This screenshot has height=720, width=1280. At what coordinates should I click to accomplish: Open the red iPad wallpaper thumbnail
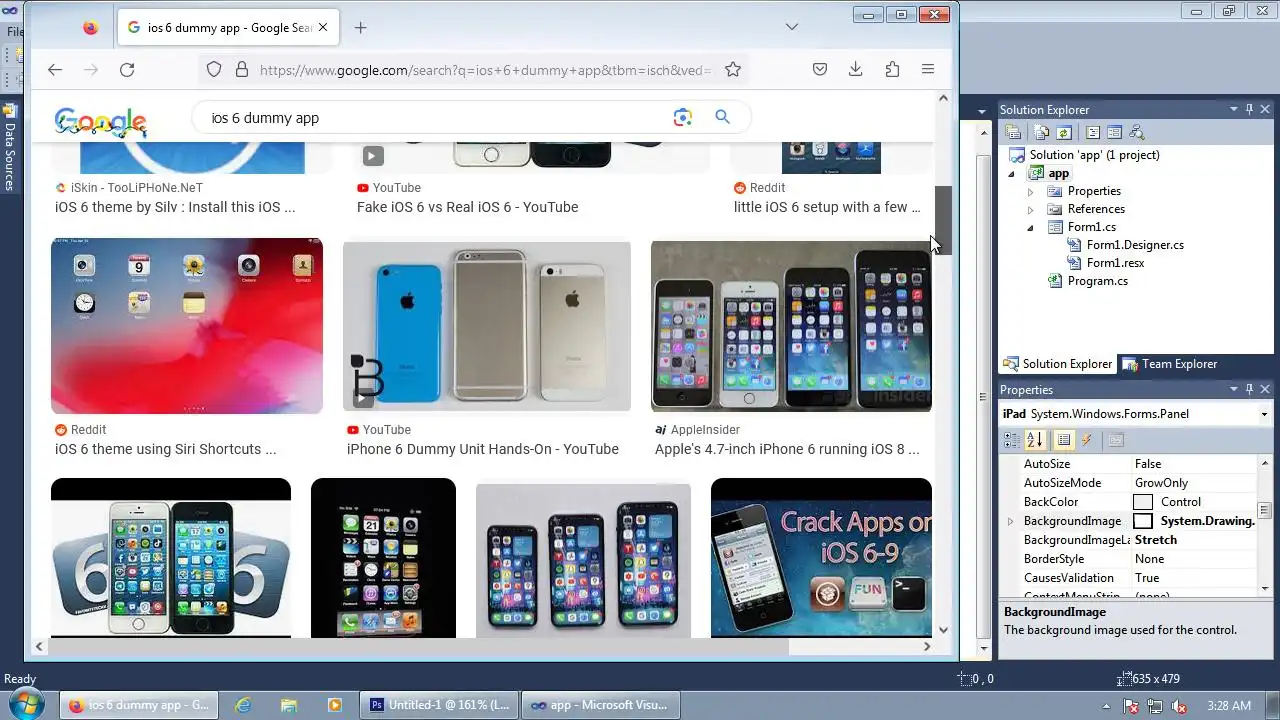coord(187,326)
